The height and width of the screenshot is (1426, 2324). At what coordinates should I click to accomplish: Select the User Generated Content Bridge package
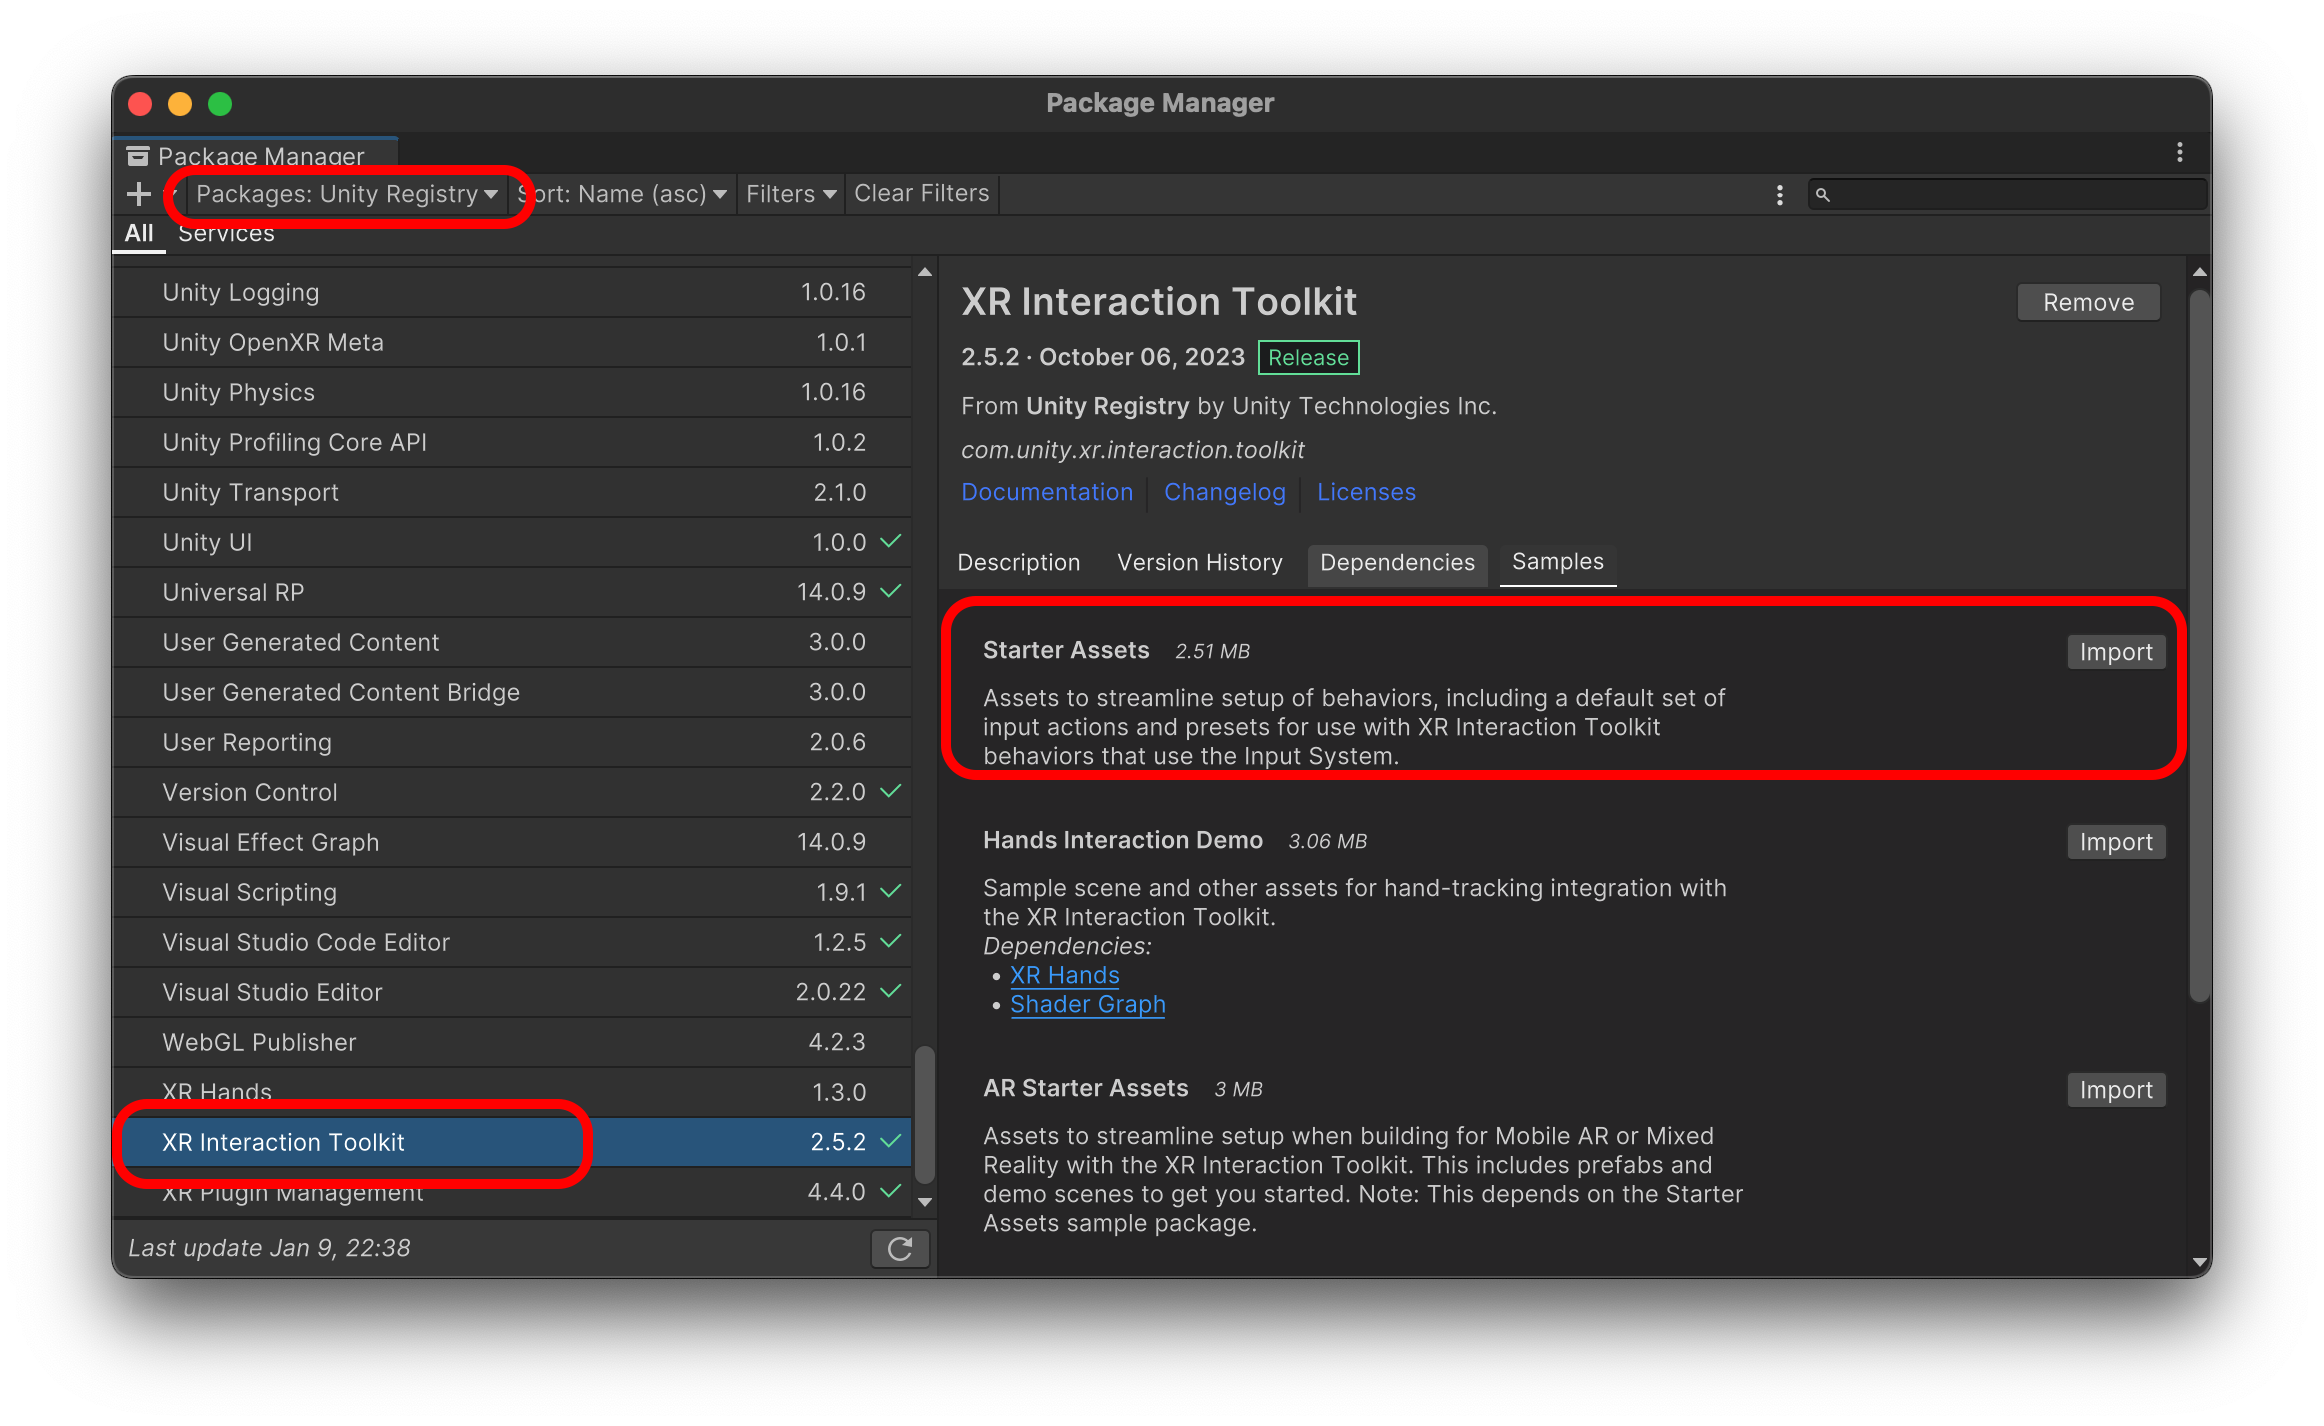tap(512, 692)
